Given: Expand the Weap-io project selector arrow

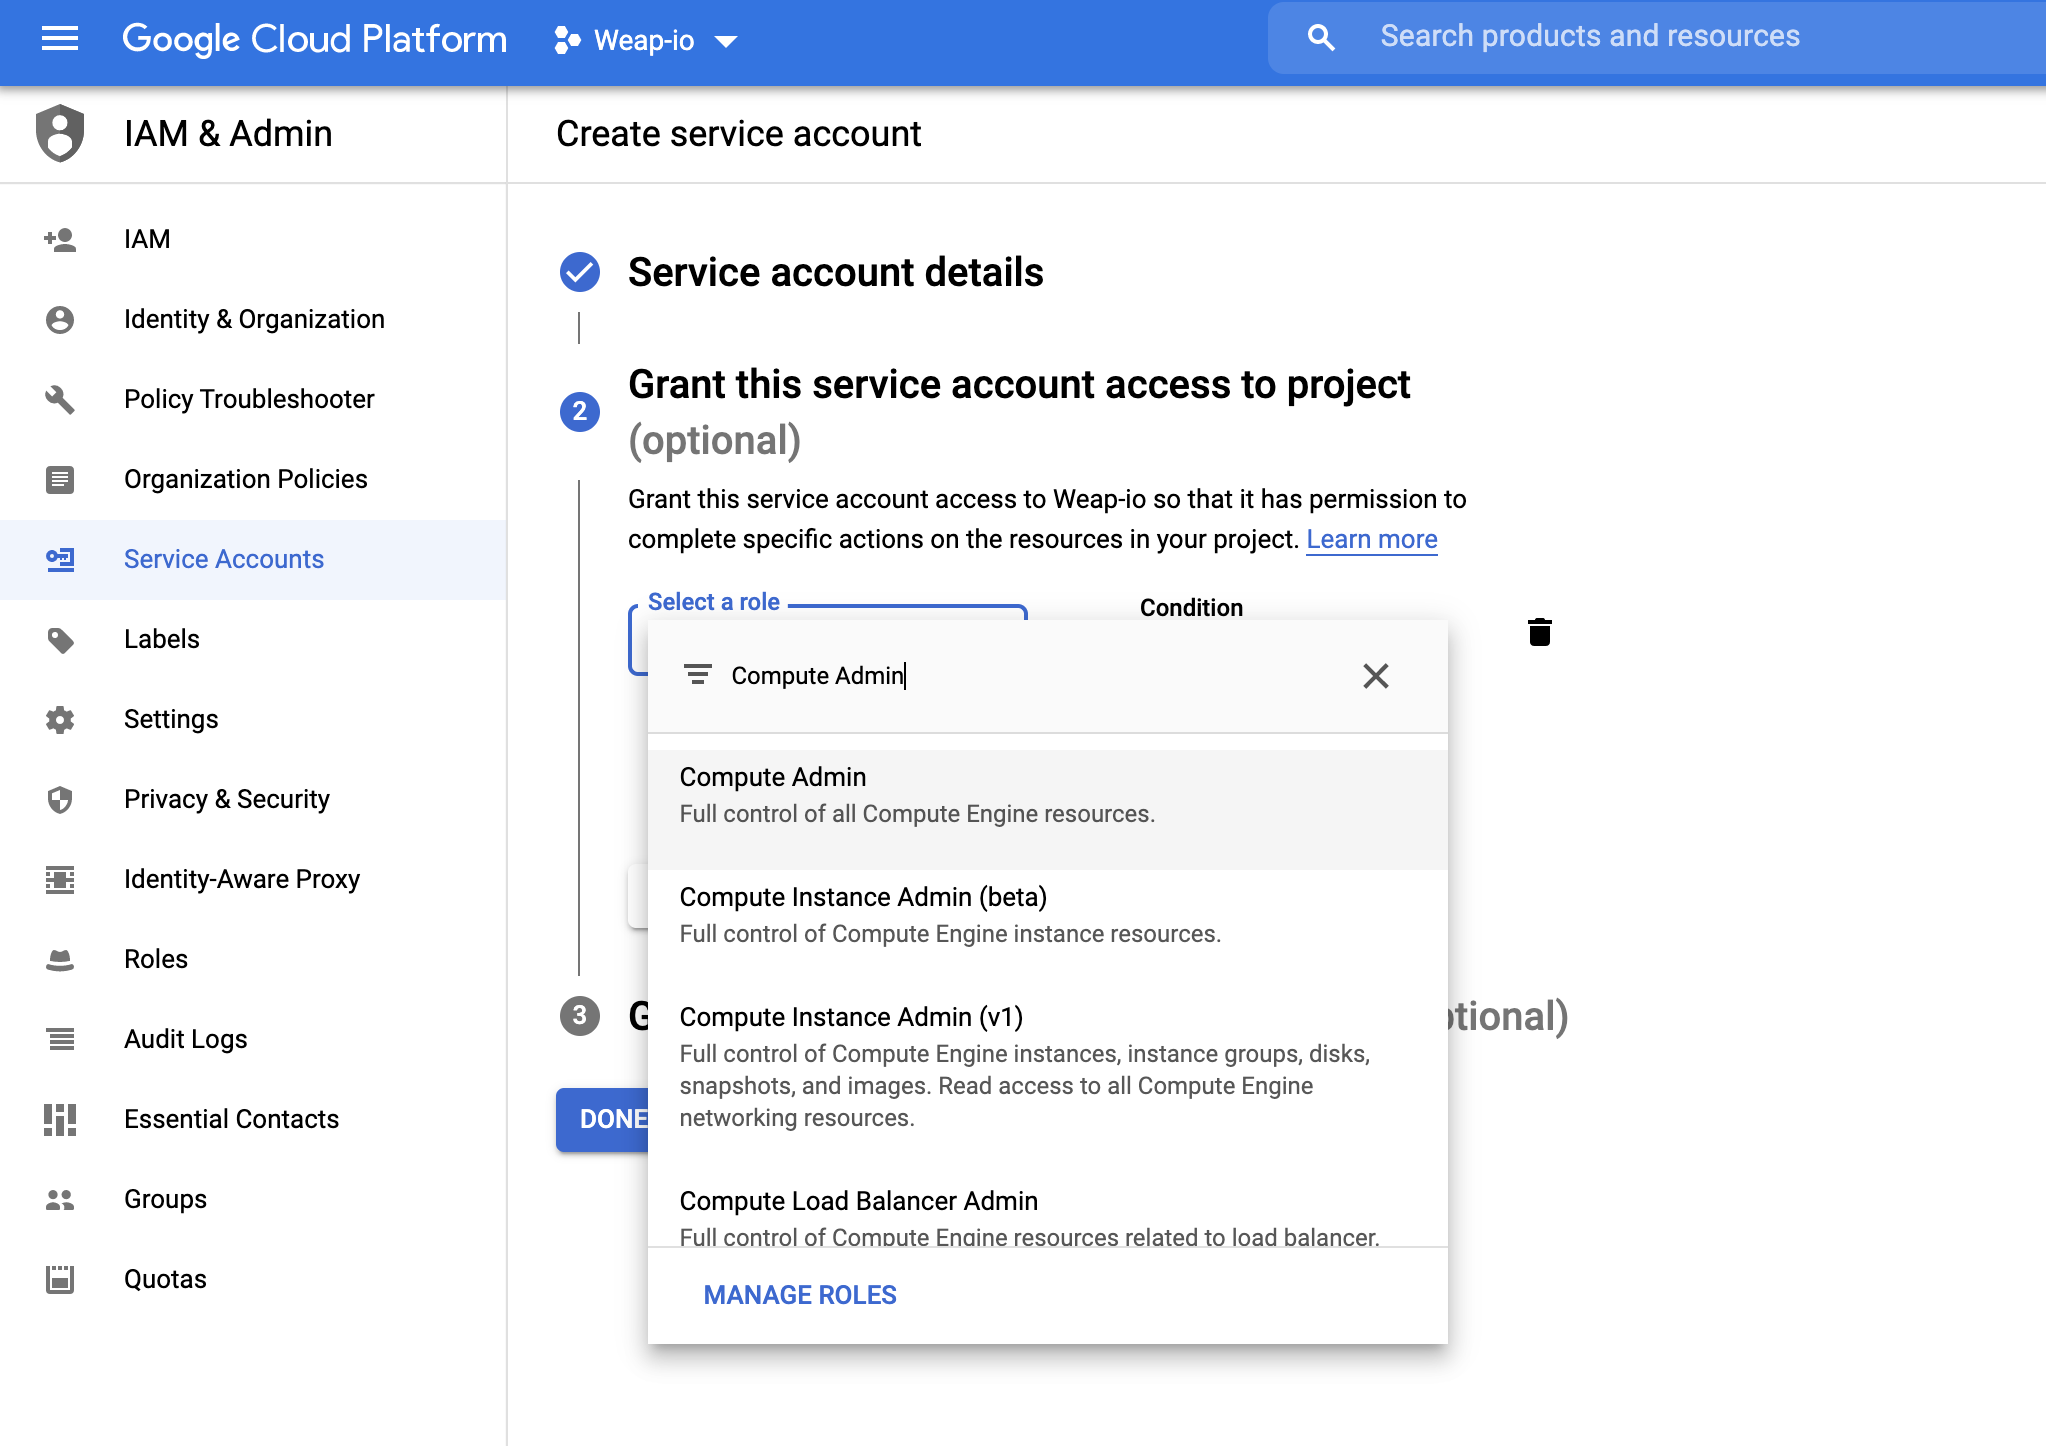Looking at the screenshot, I should [726, 41].
